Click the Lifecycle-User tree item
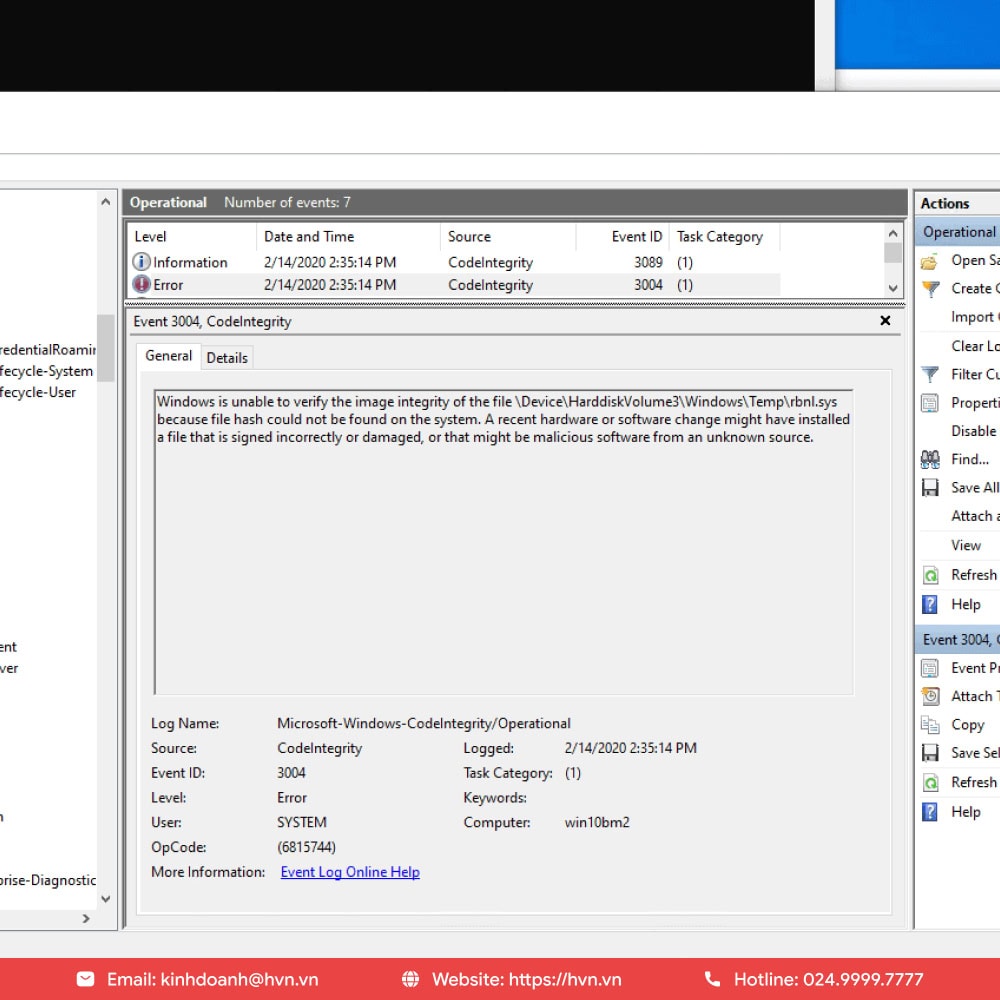The image size is (1000, 1000). (38, 392)
